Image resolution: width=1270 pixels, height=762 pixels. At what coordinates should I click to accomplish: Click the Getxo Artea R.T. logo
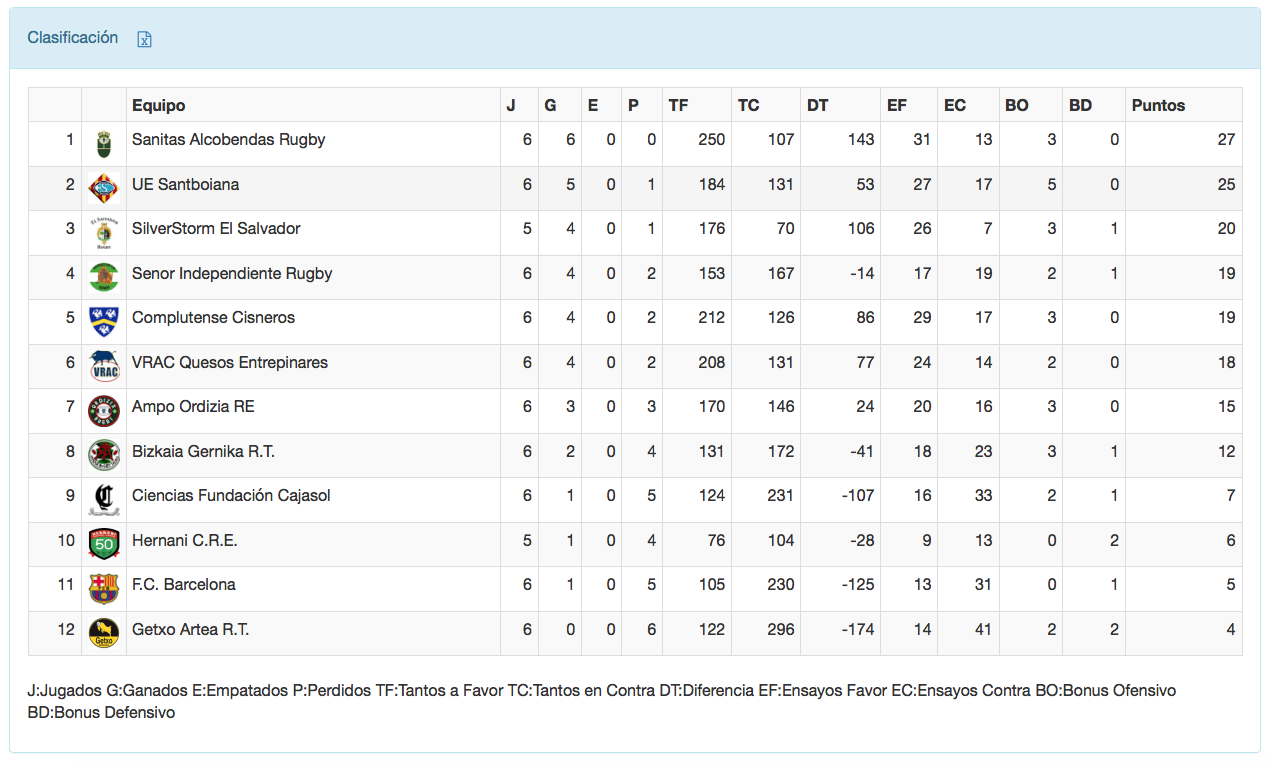(x=104, y=632)
